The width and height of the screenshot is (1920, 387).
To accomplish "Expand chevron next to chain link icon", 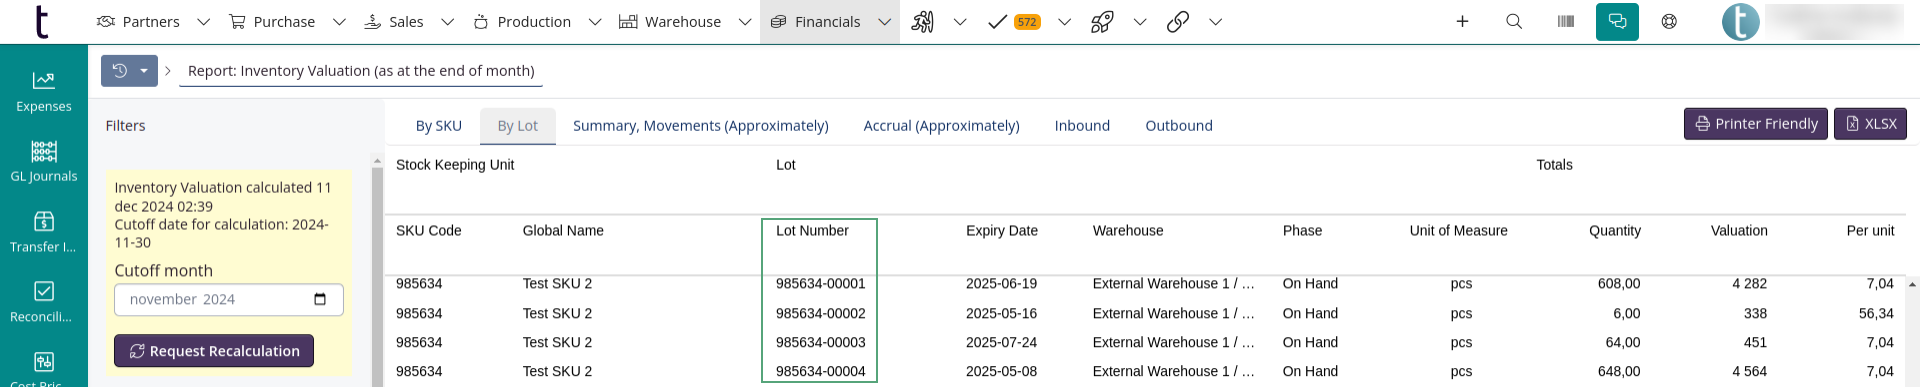I will pyautogui.click(x=1216, y=22).
